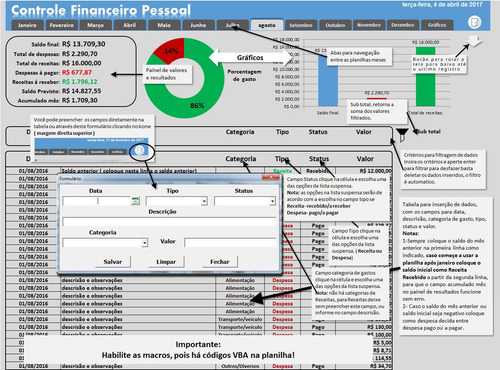Click the Saldo anterior description cell
This screenshot has height=370, width=500.
[x=138, y=171]
